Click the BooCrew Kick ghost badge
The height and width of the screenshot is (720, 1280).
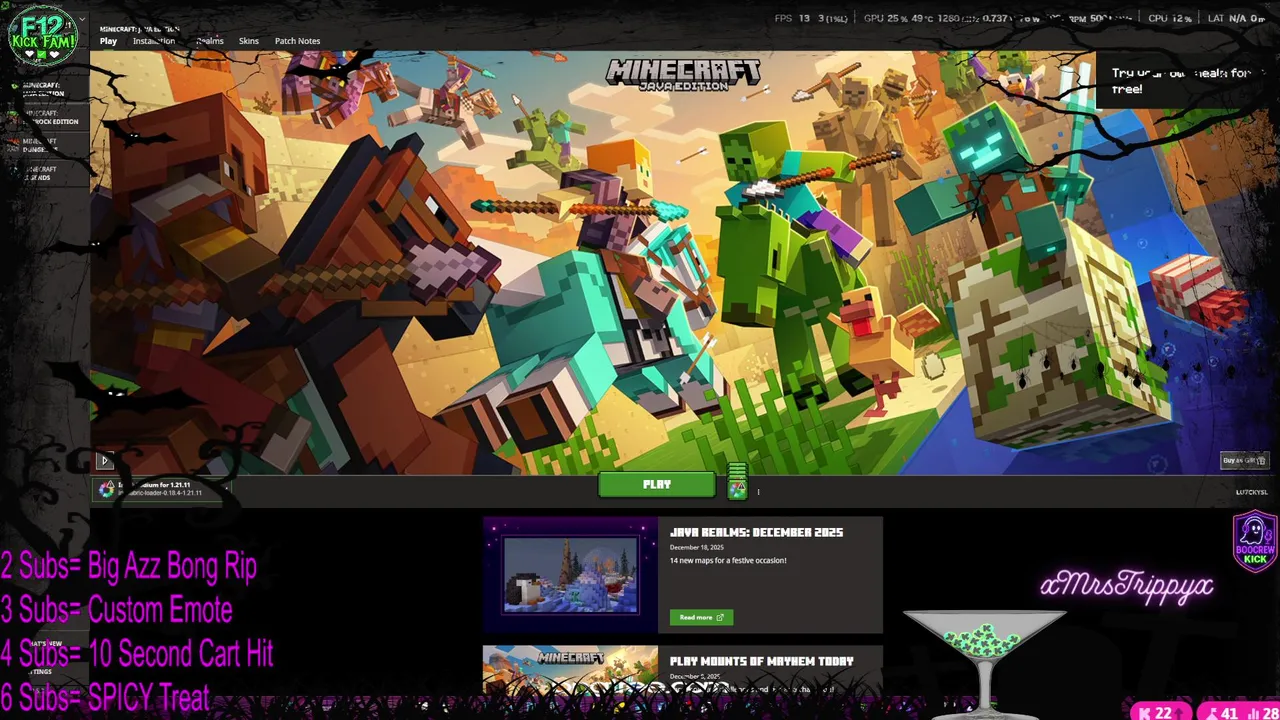pos(1255,540)
